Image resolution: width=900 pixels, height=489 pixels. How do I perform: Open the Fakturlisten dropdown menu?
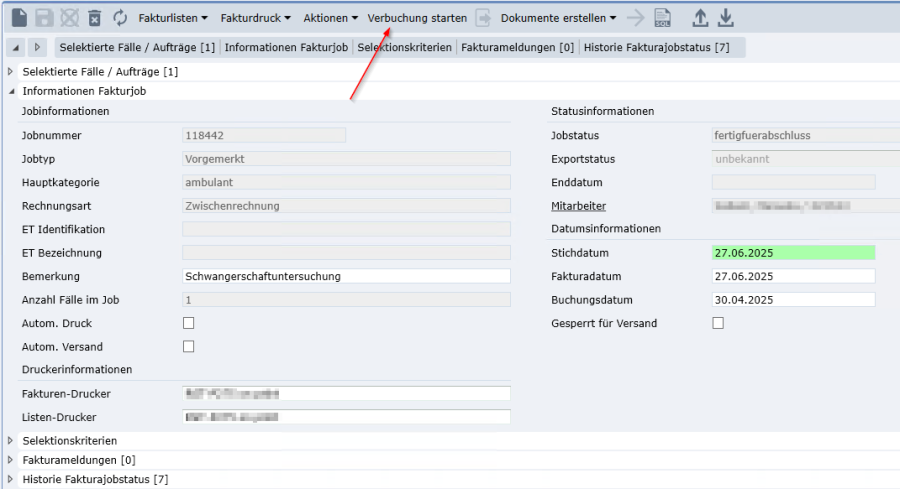click(x=173, y=18)
